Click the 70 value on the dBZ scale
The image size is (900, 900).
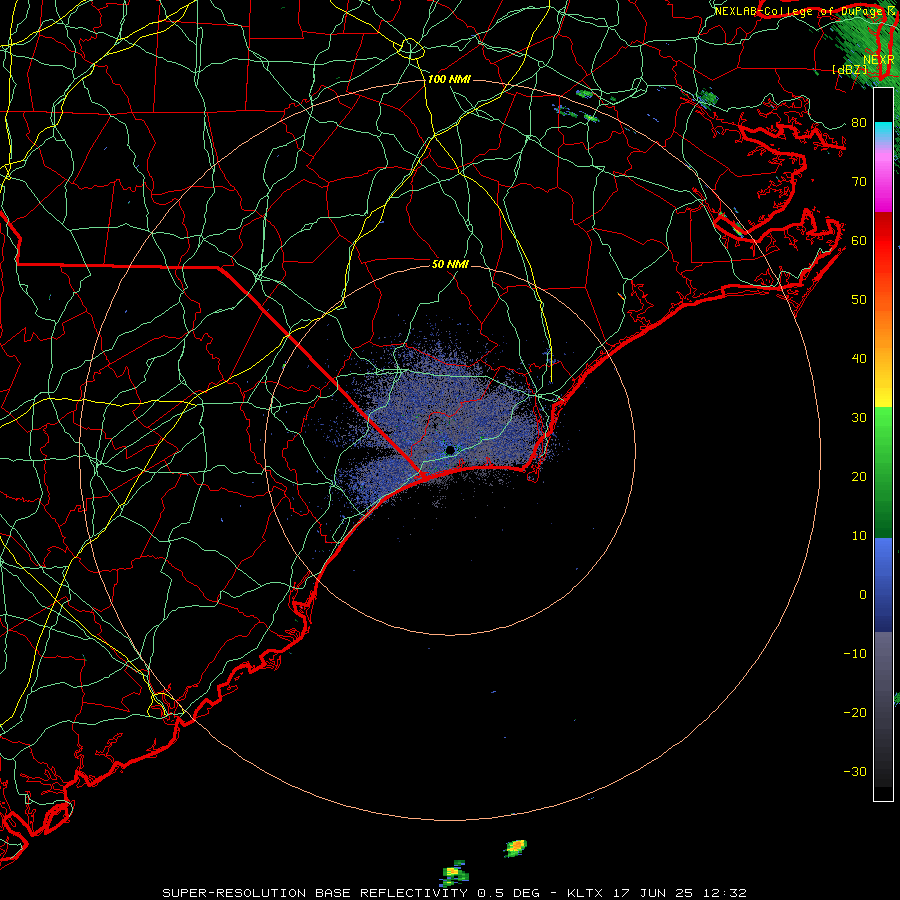point(859,182)
